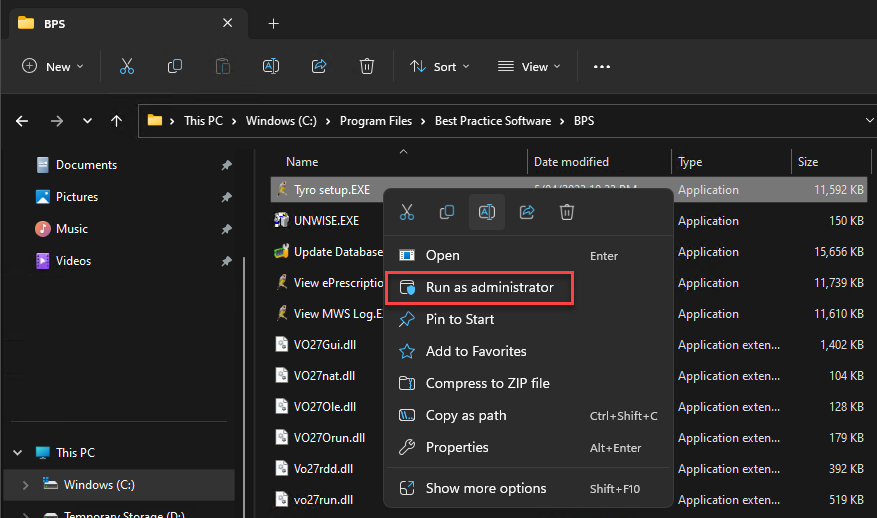This screenshot has width=877, height=518.
Task: Unpin Documents using its pin icon
Action: click(x=227, y=165)
